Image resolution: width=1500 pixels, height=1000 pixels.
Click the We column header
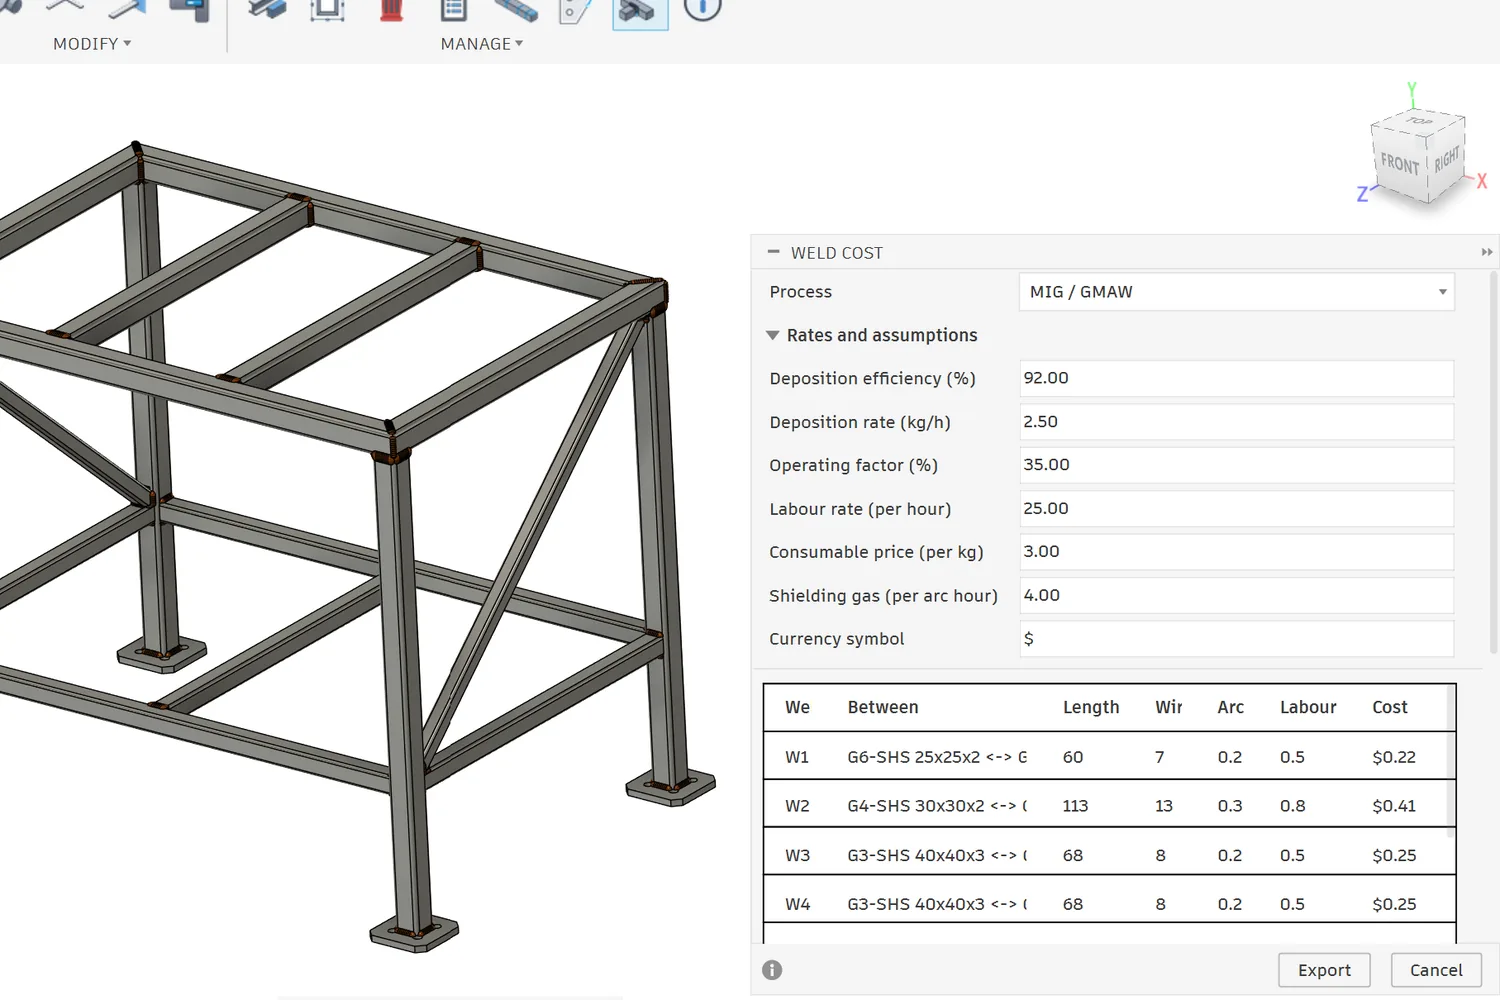tap(797, 707)
